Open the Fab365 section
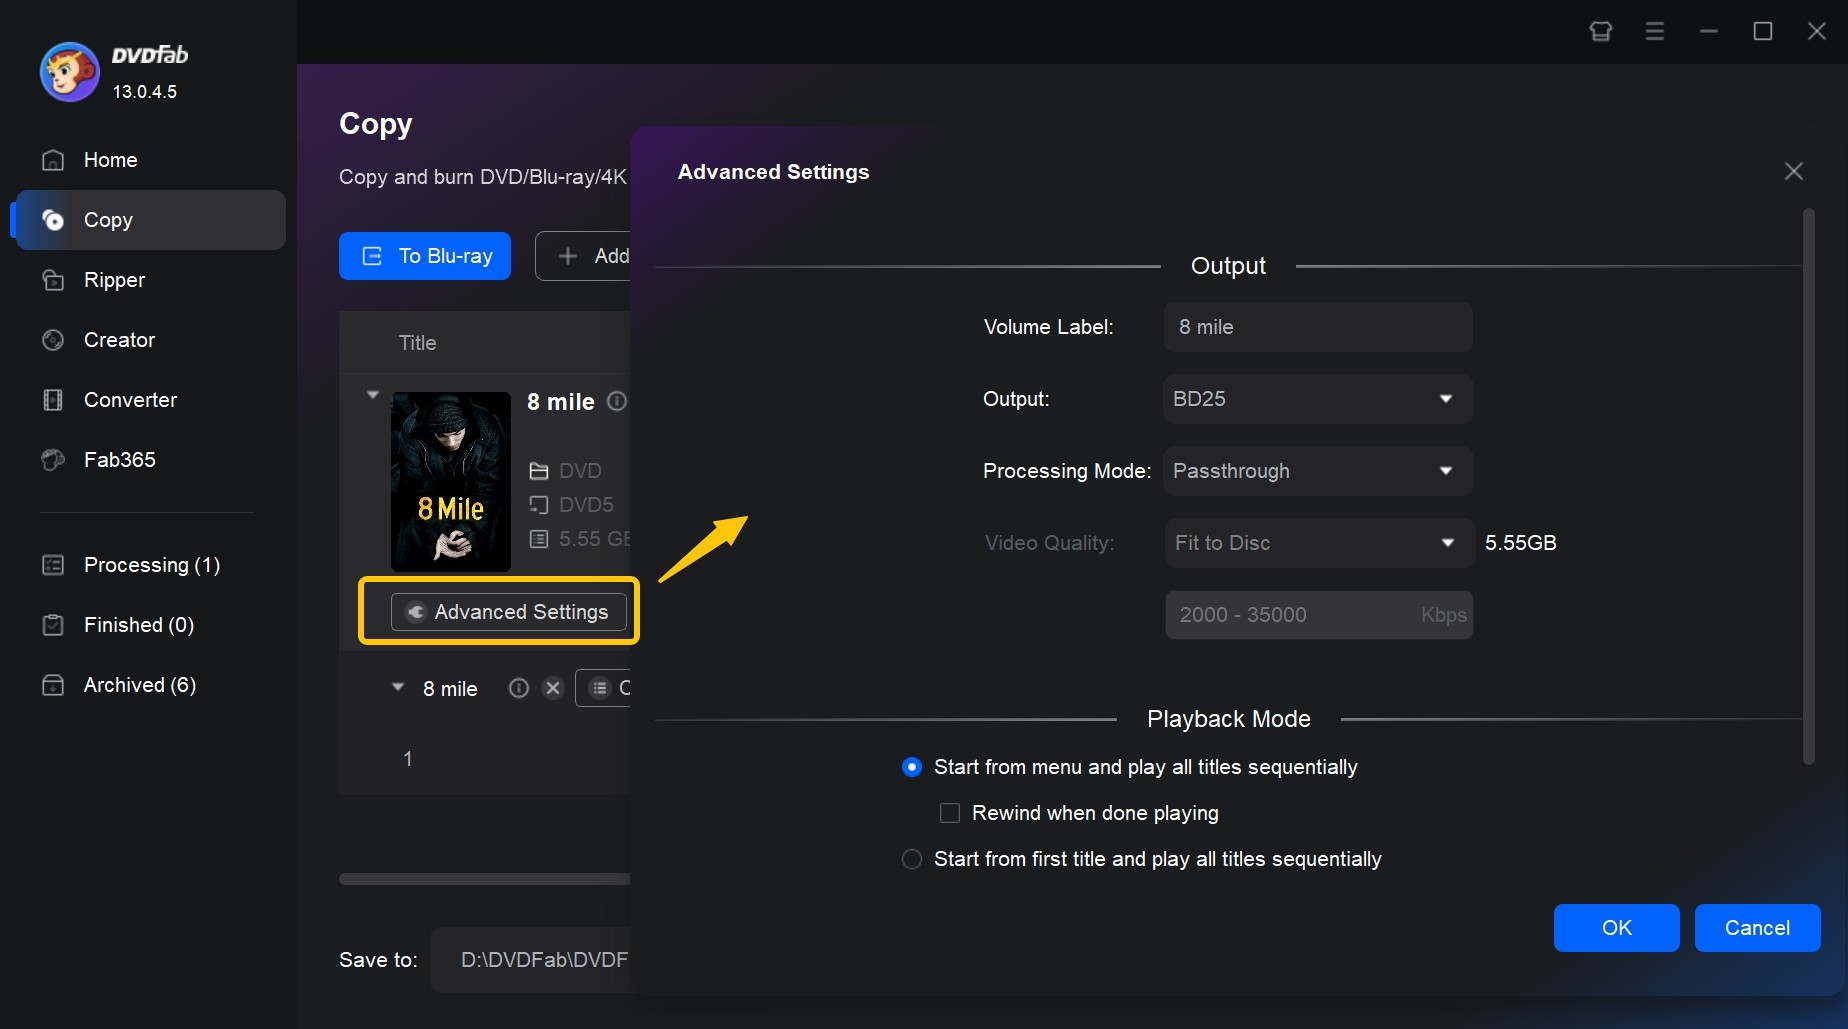The image size is (1848, 1029). click(118, 459)
